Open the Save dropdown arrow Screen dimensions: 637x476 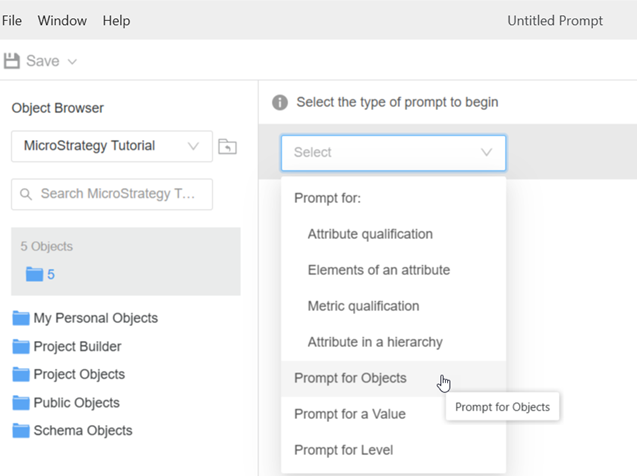[72, 62]
